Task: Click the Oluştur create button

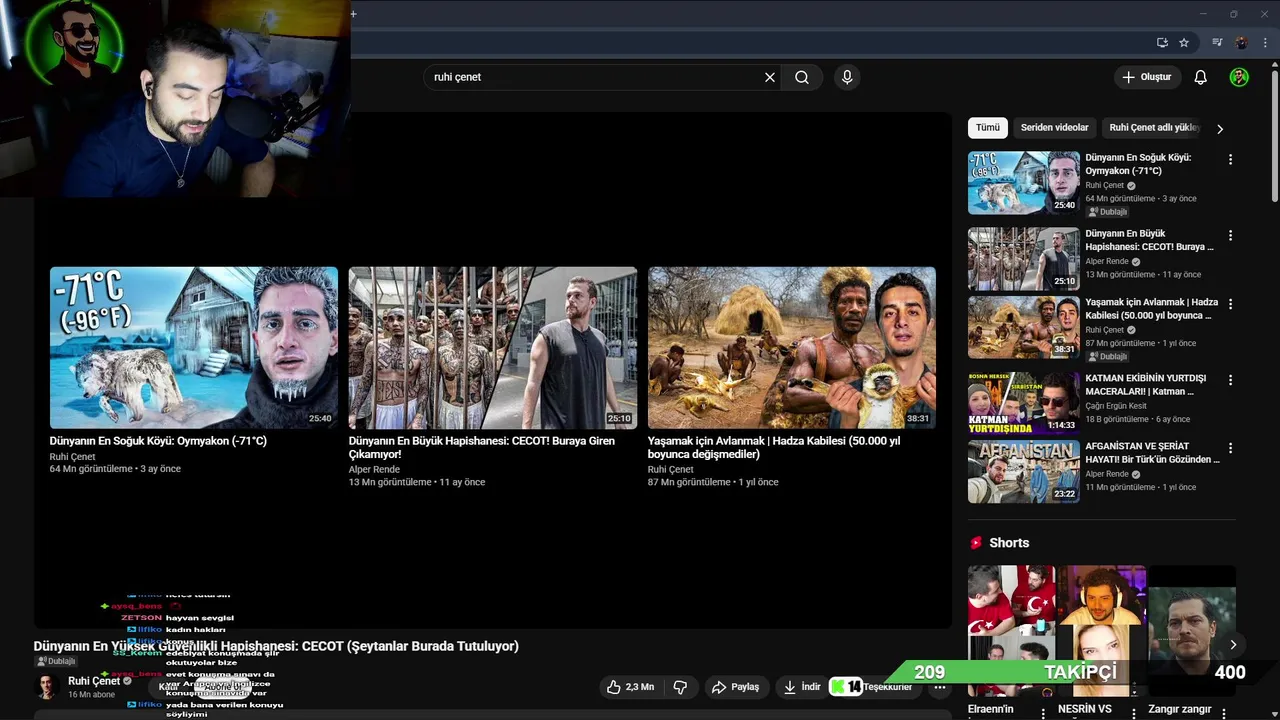Action: coord(1147,77)
